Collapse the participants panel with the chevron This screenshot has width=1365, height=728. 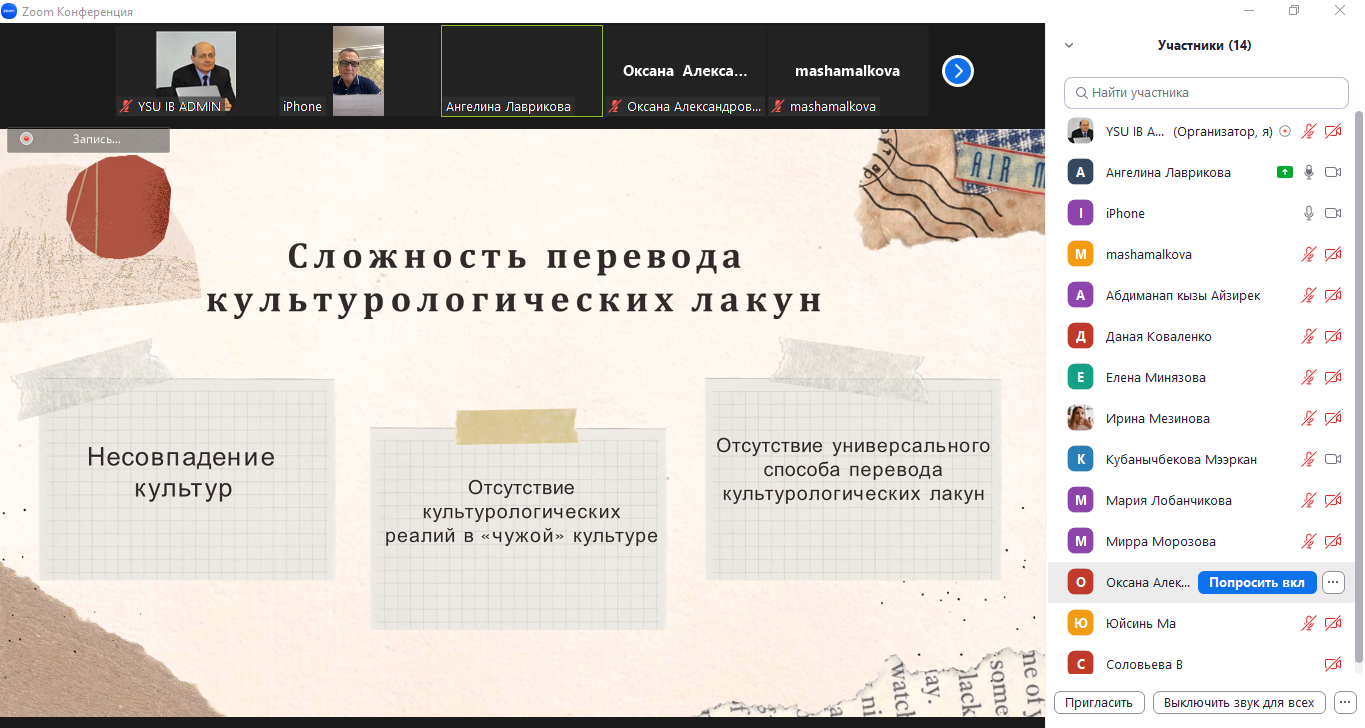point(1069,45)
